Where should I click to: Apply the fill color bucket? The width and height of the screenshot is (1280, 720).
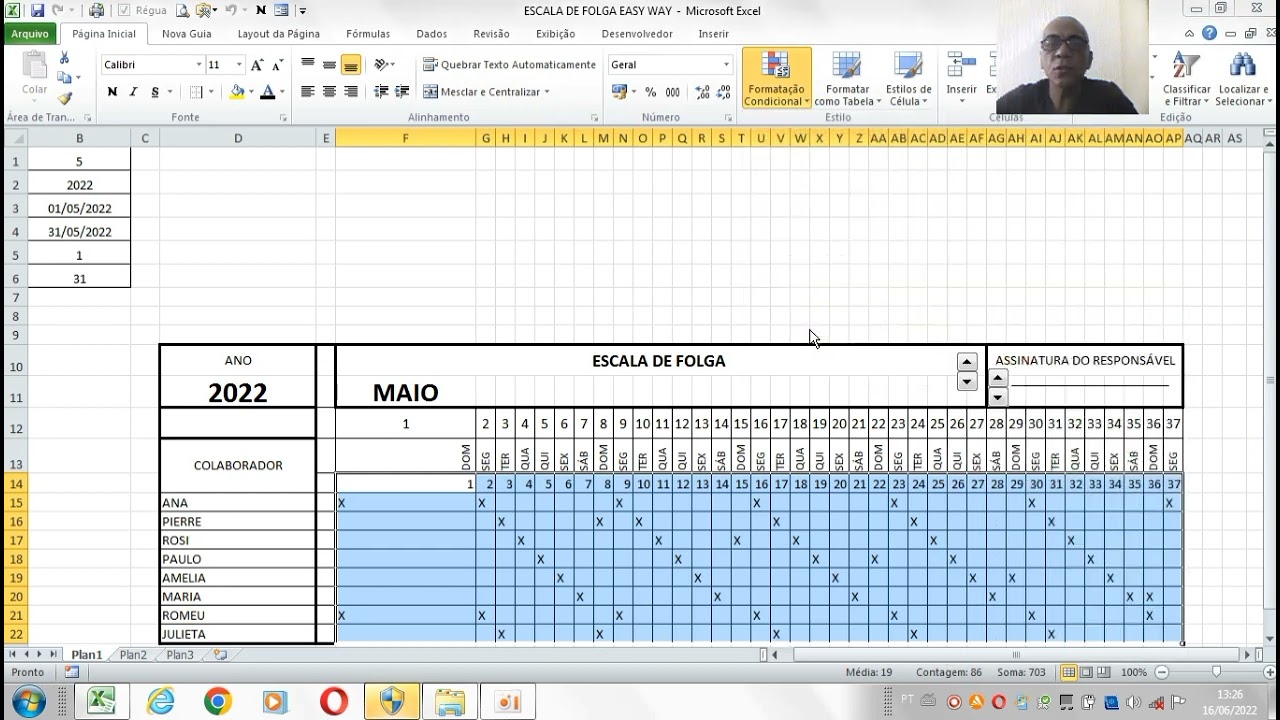pyautogui.click(x=237, y=92)
